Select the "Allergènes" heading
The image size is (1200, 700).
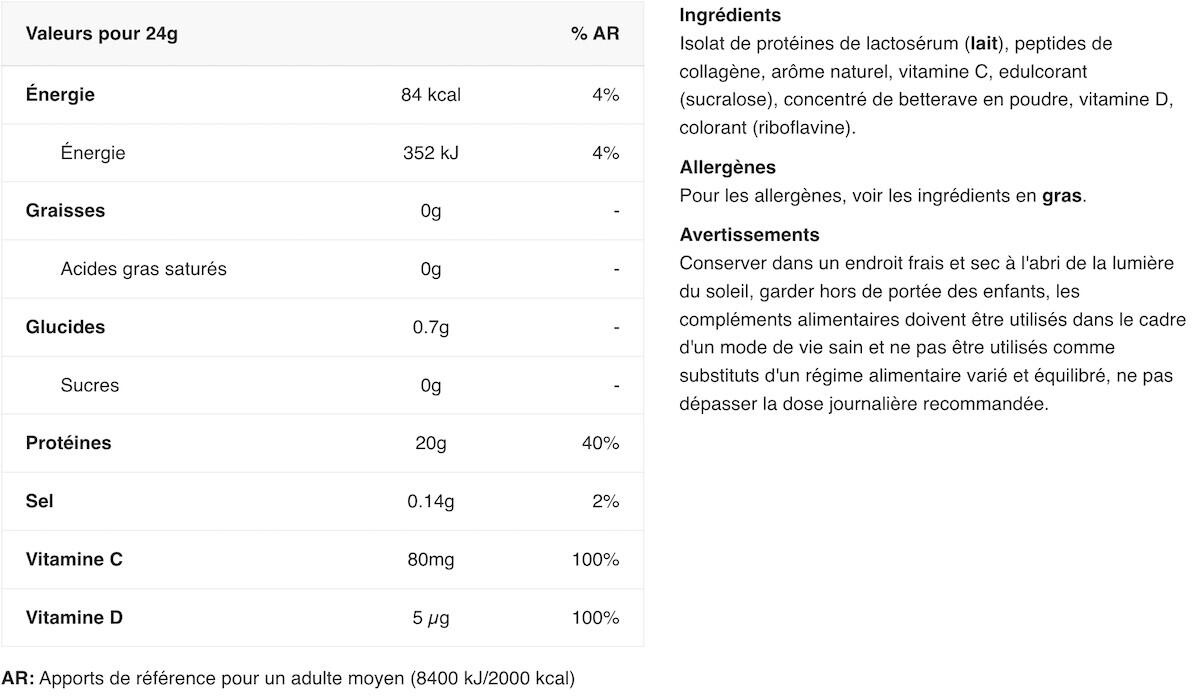[x=727, y=168]
